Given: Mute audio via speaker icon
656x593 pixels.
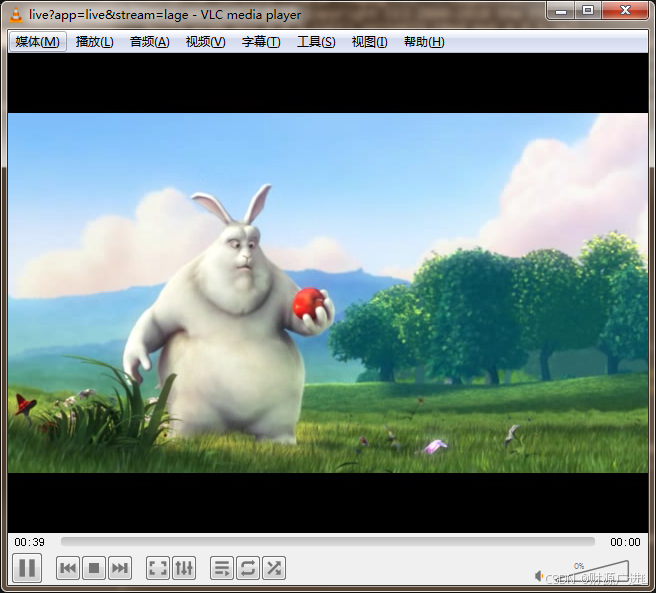Looking at the screenshot, I should (539, 576).
